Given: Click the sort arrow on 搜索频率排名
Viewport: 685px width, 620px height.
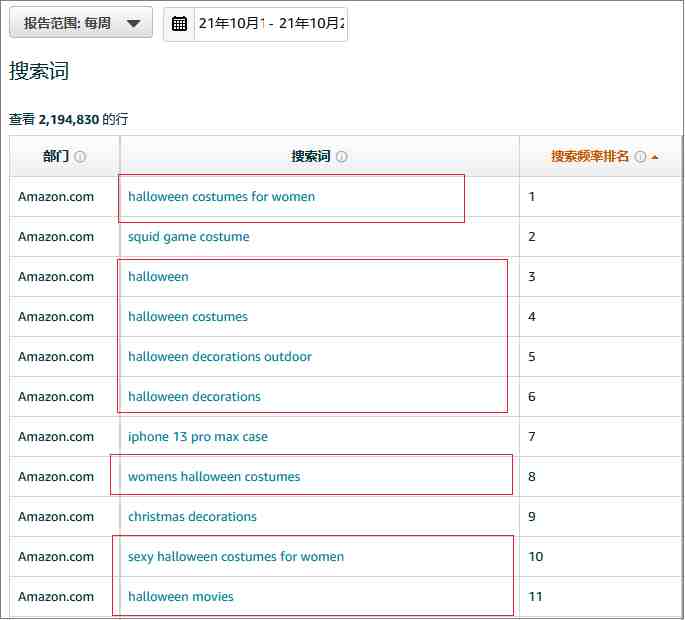Looking at the screenshot, I should 654,157.
